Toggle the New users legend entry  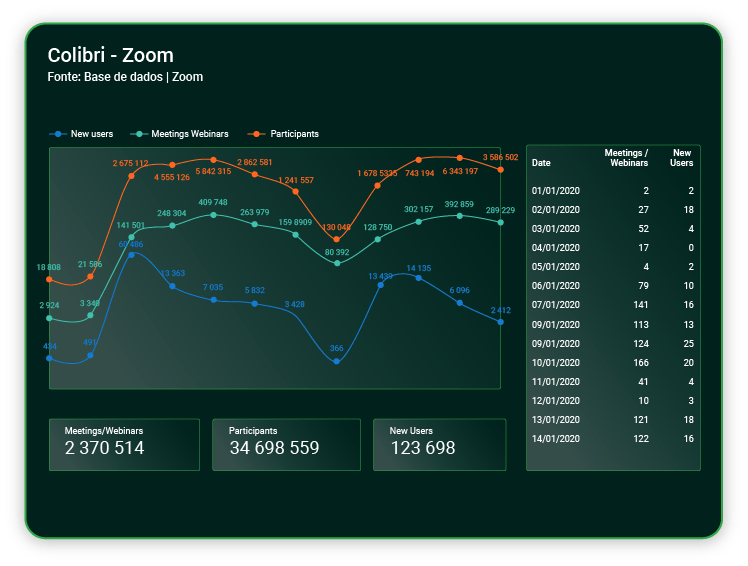(81, 134)
